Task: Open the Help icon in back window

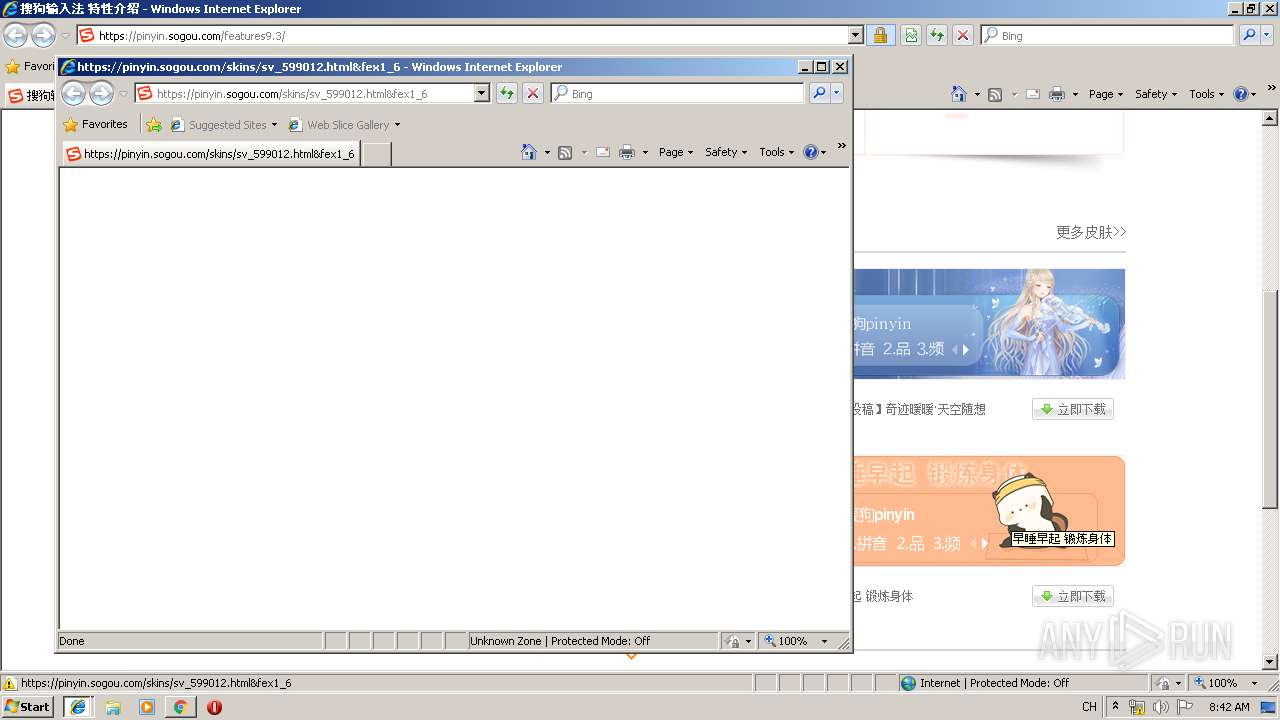Action: pyautogui.click(x=1240, y=94)
